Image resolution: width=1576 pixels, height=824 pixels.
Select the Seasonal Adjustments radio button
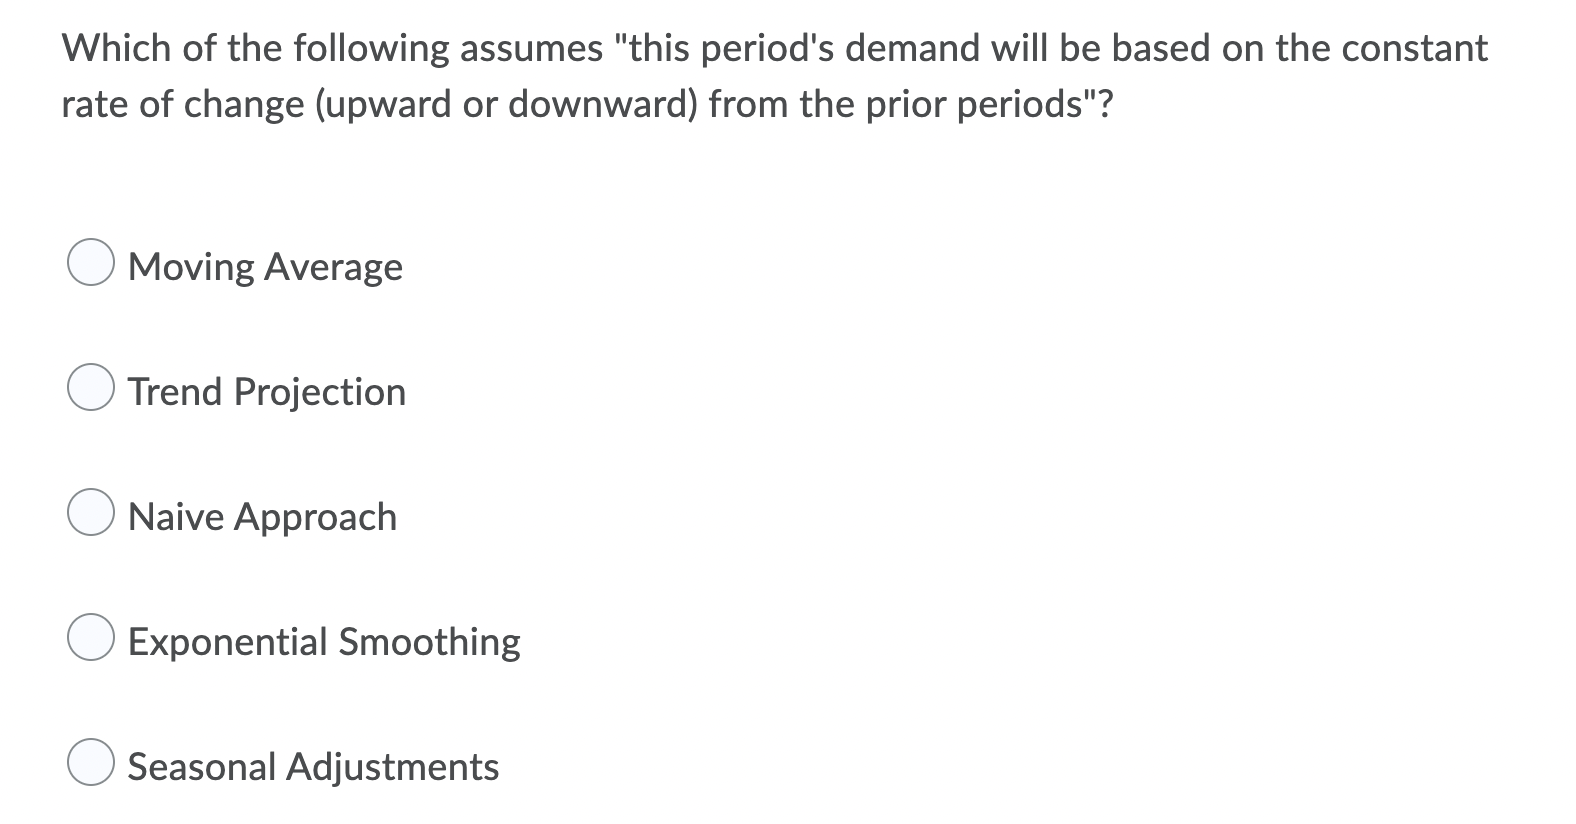click(90, 763)
